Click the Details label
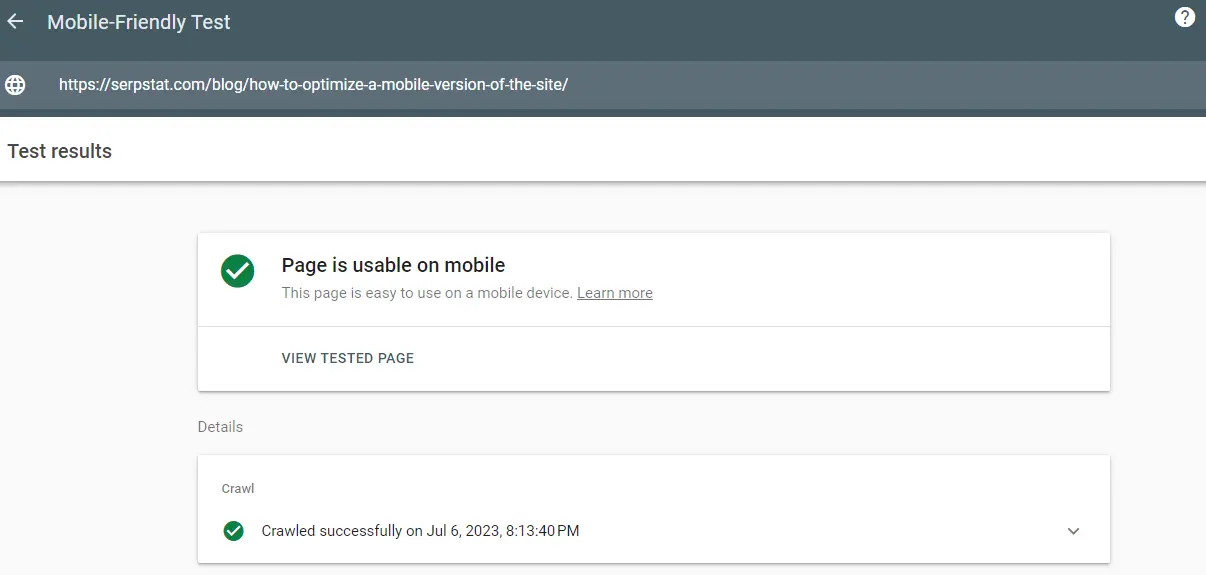 pyautogui.click(x=220, y=427)
